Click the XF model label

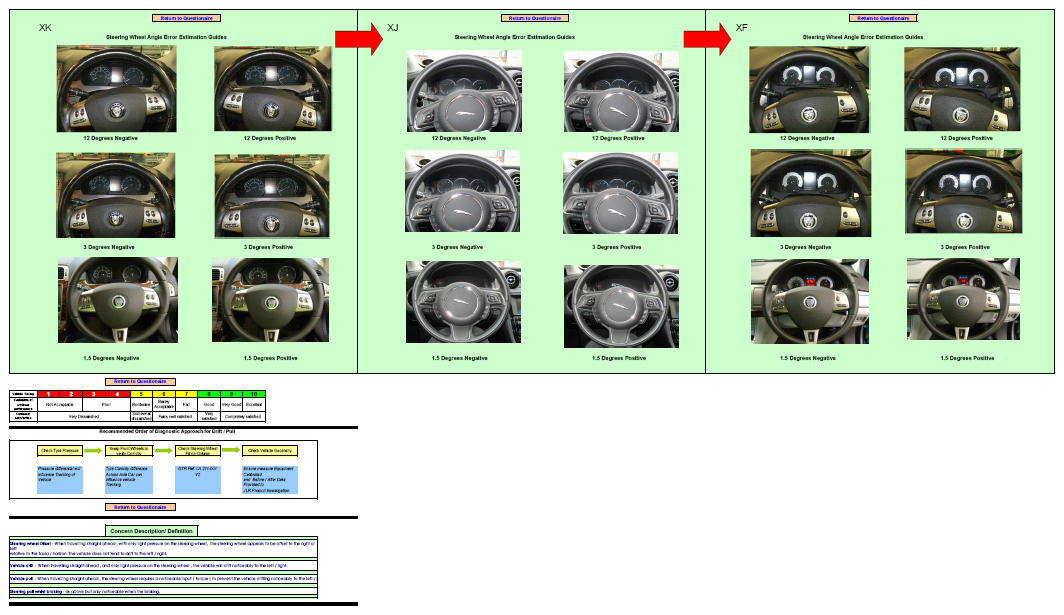click(x=742, y=28)
